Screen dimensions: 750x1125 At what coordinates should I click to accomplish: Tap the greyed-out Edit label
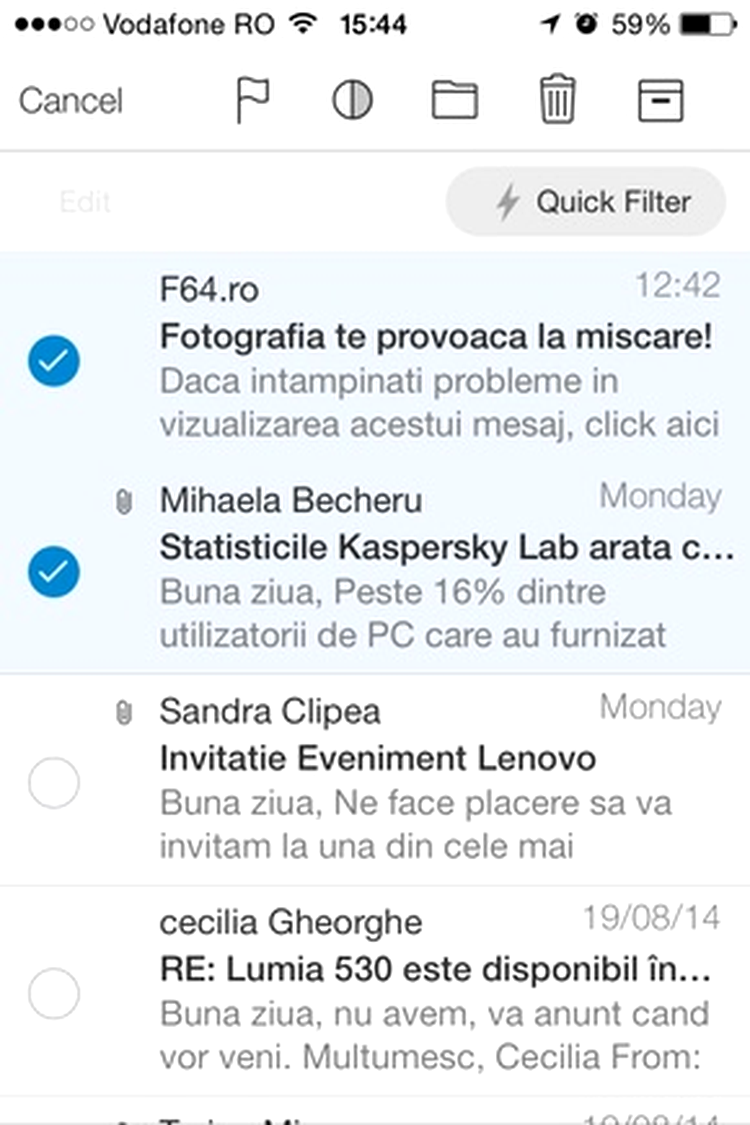tap(85, 202)
